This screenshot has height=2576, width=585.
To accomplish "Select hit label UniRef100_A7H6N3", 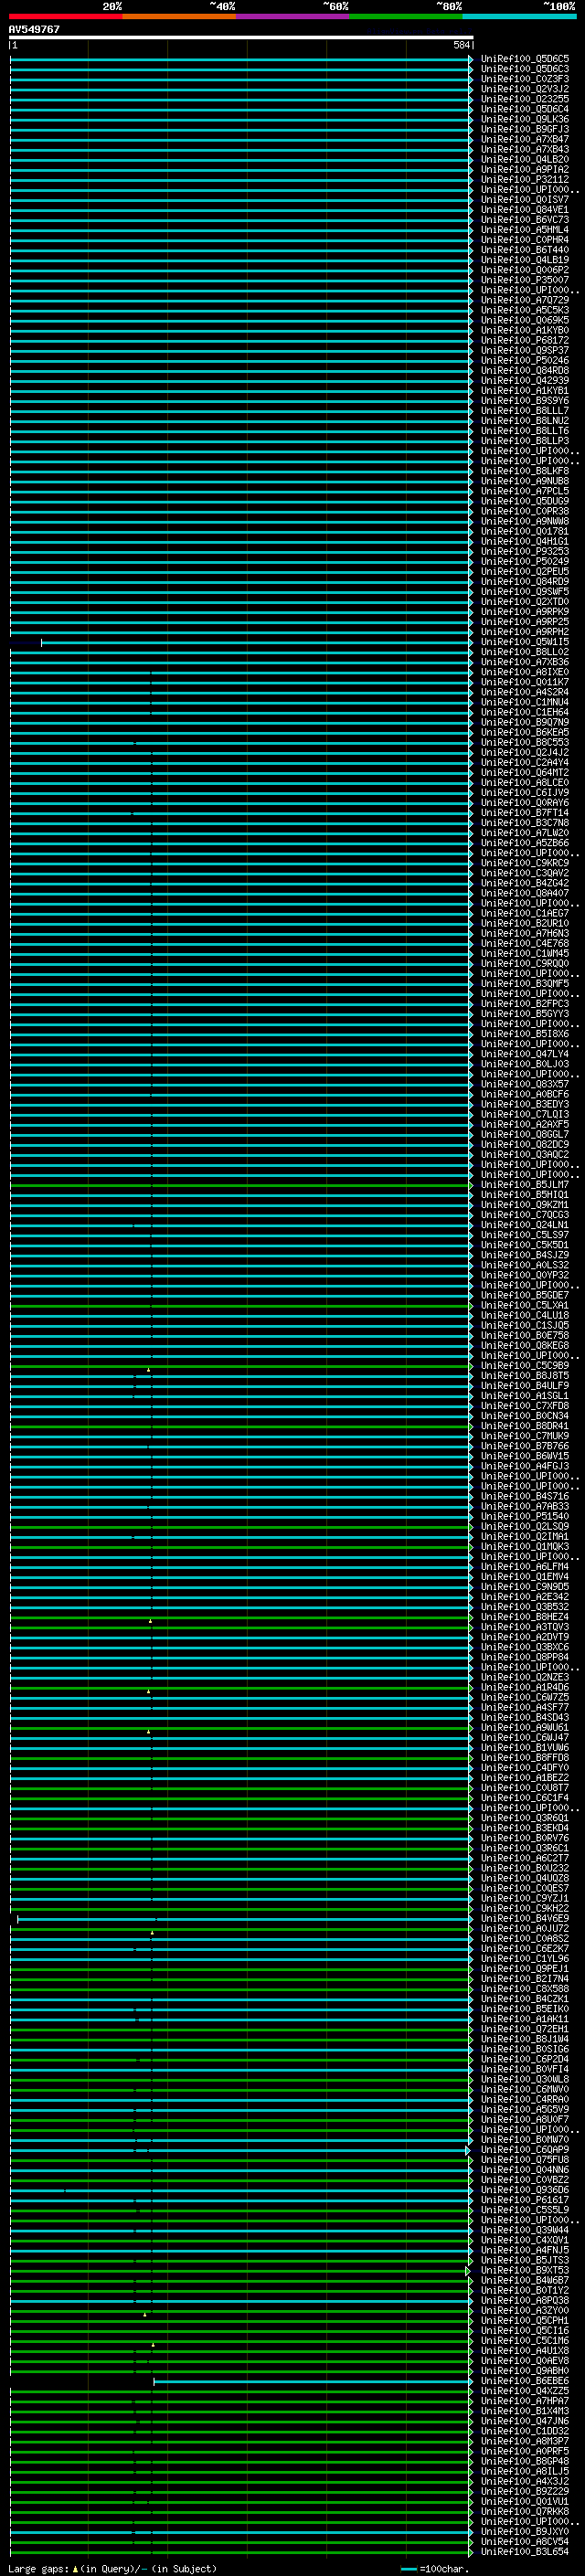I will [525, 934].
